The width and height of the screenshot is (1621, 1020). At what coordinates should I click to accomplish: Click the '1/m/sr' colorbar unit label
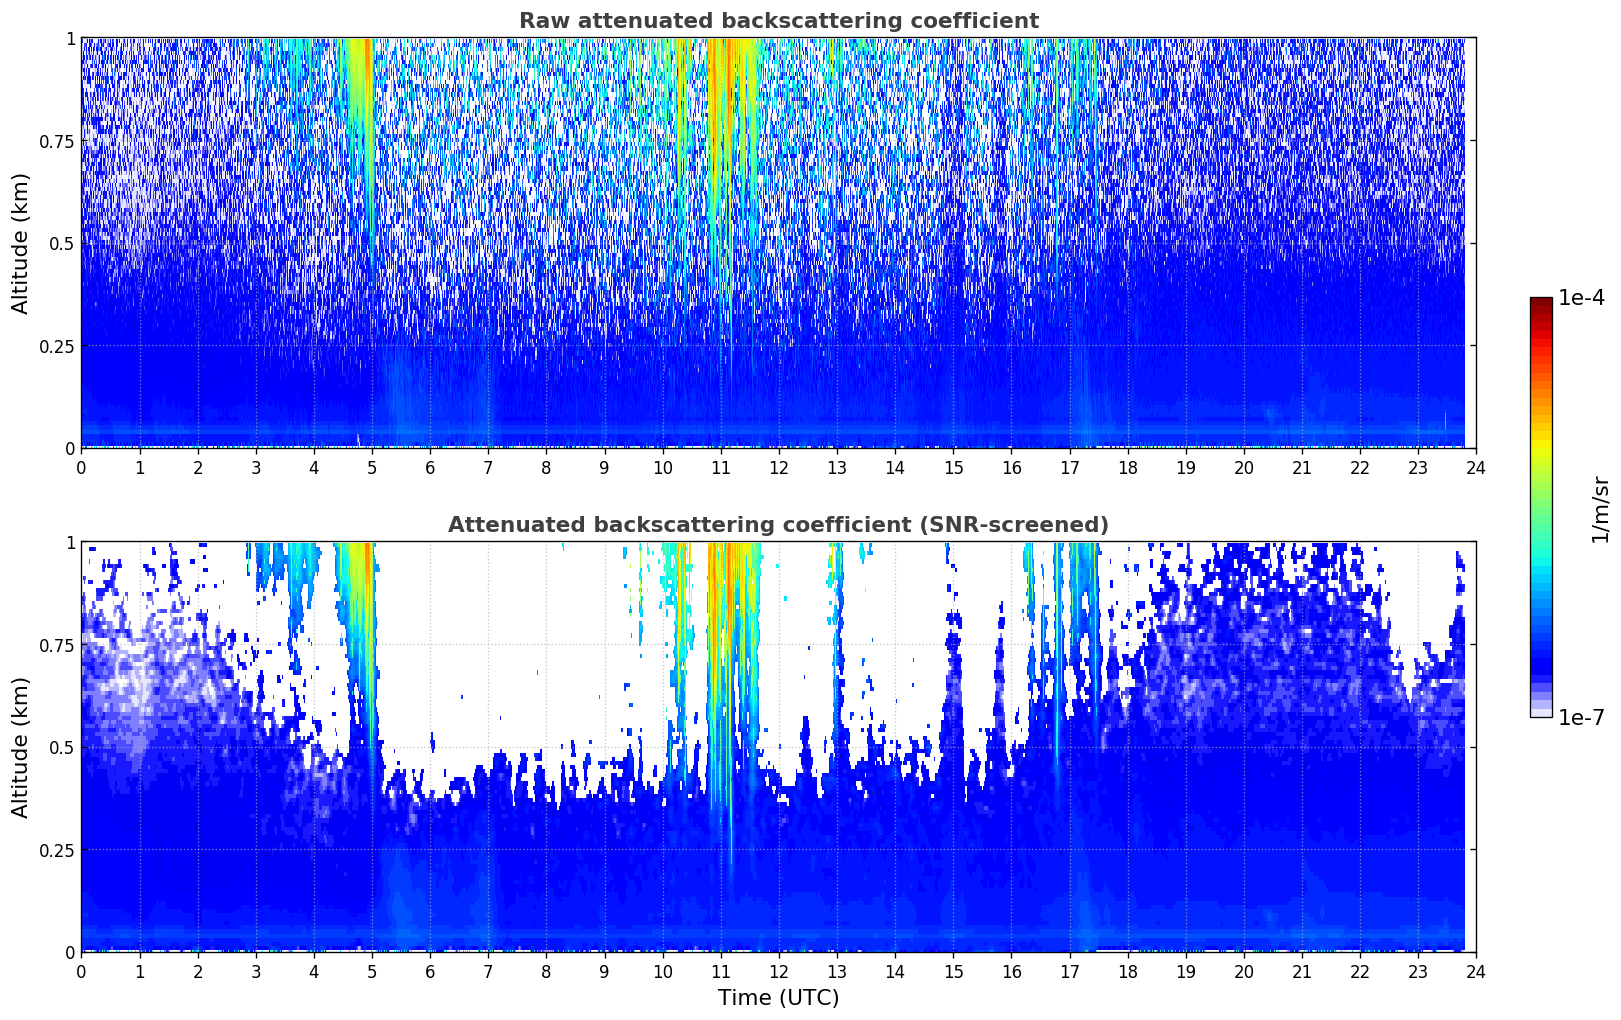coord(1600,509)
